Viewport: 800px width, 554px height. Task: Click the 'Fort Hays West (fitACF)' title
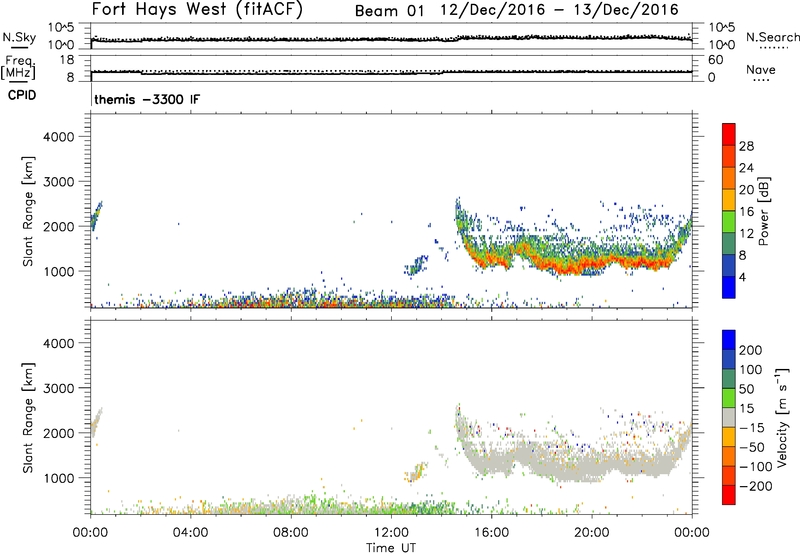point(197,10)
